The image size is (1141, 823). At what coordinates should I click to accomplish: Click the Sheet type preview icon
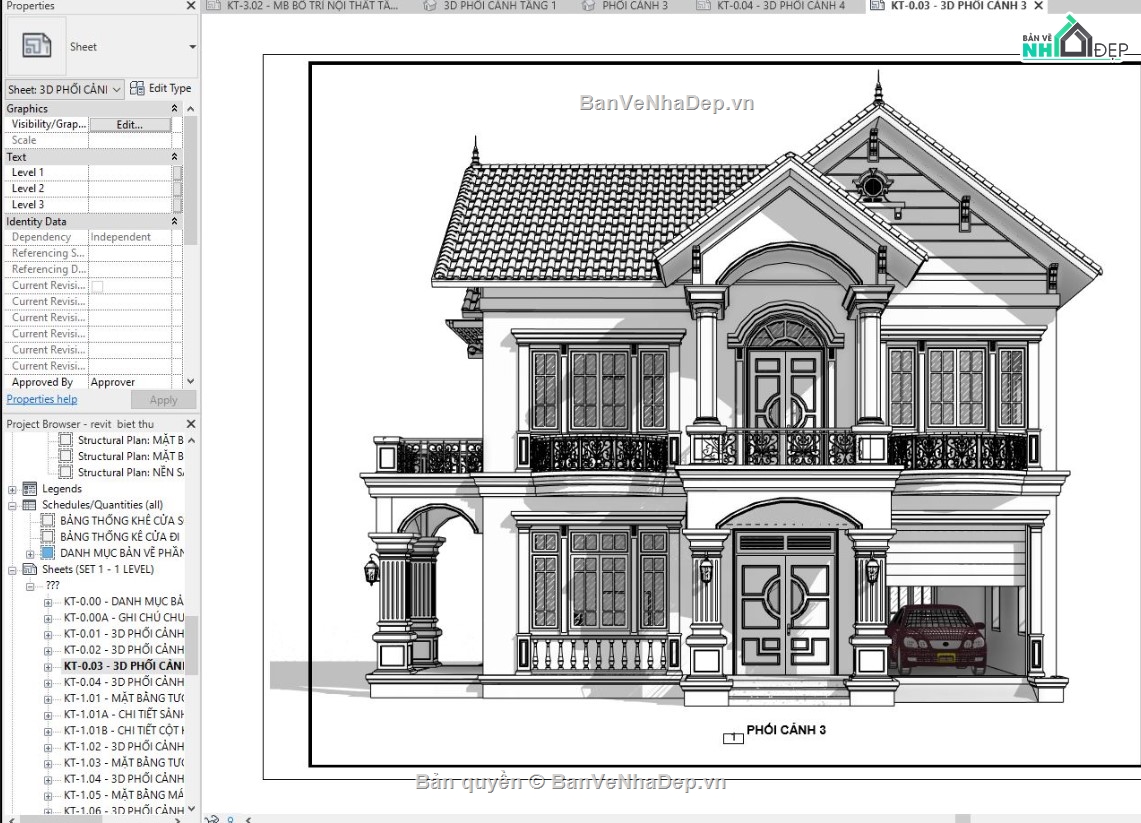tap(36, 46)
